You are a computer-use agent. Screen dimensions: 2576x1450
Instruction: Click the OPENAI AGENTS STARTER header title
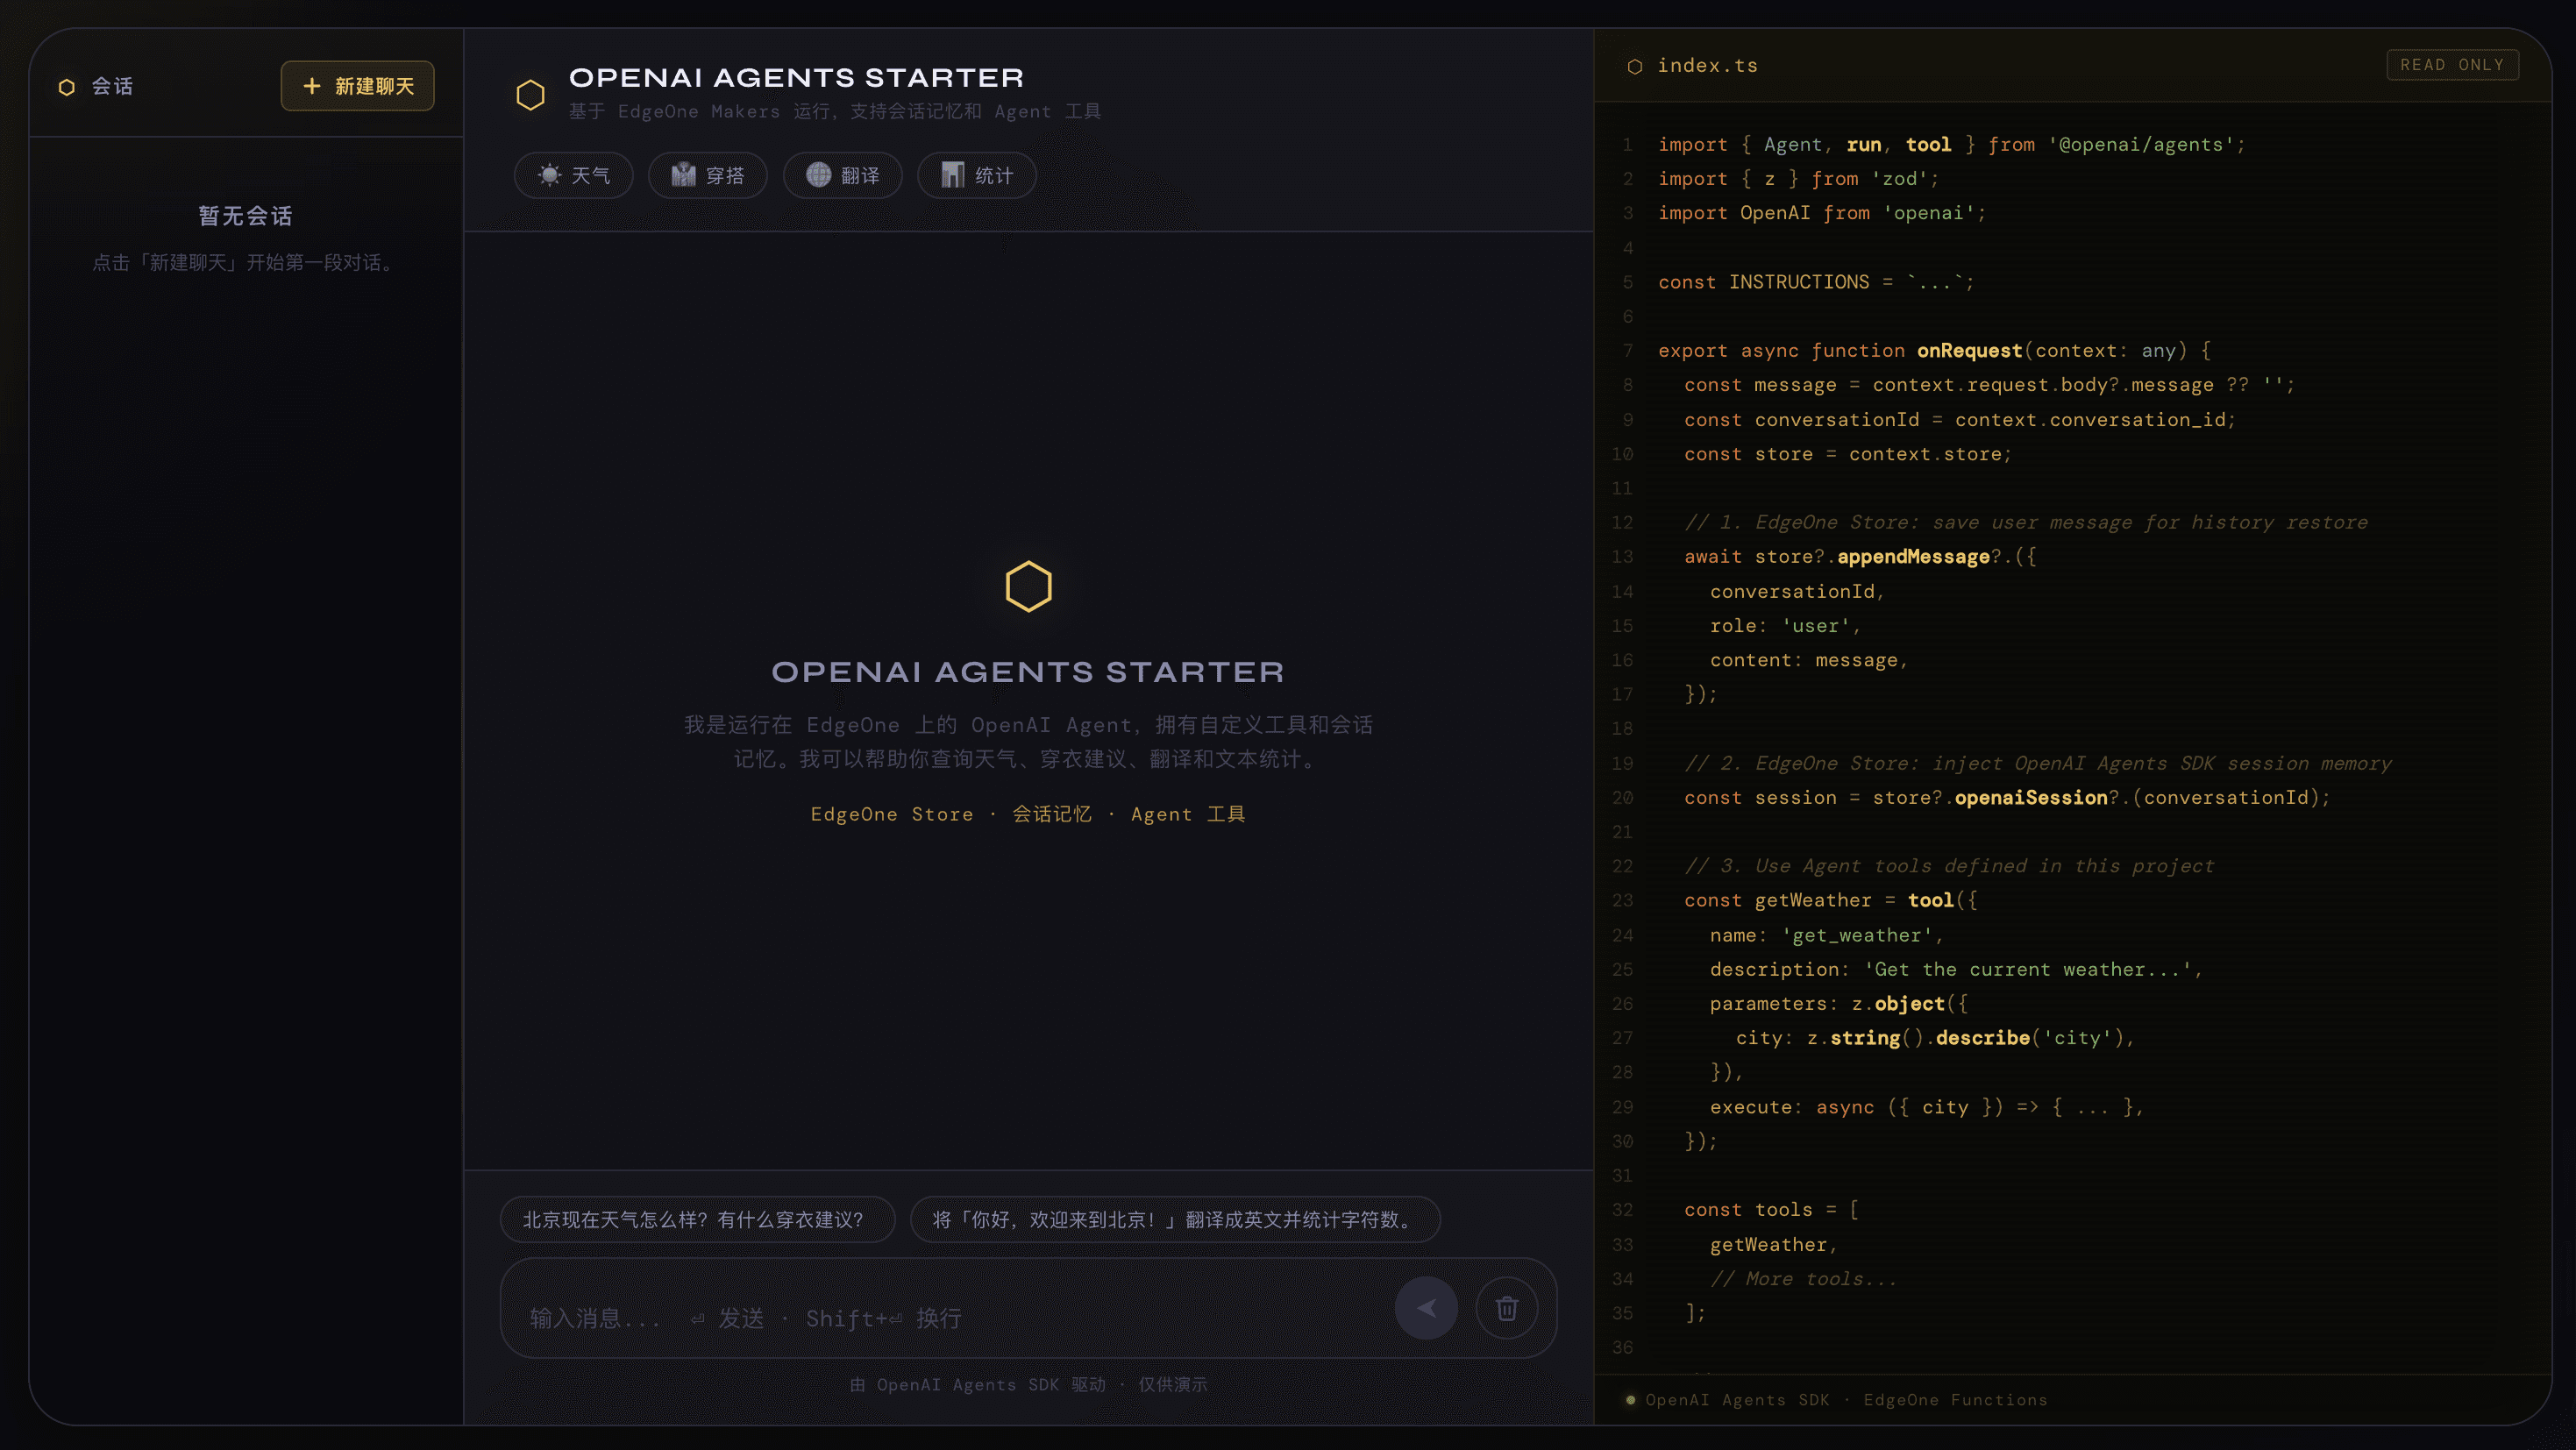[796, 77]
